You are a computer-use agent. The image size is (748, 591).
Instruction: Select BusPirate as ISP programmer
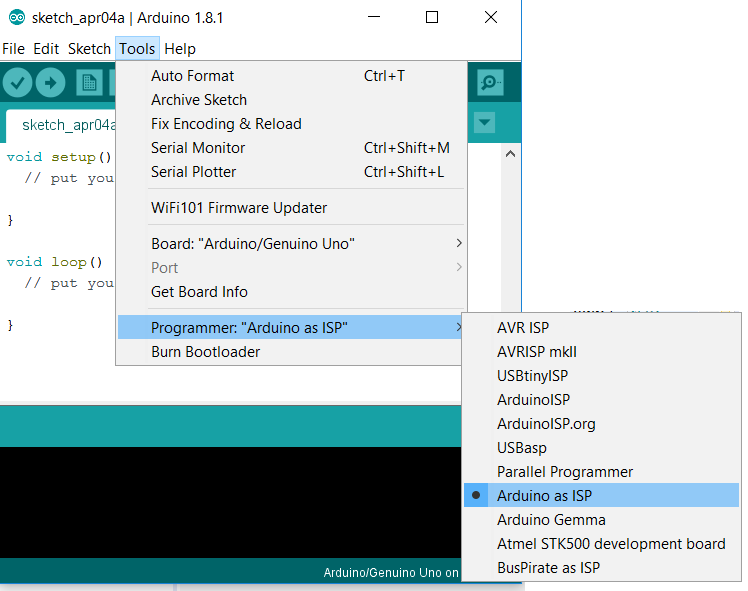(602, 568)
